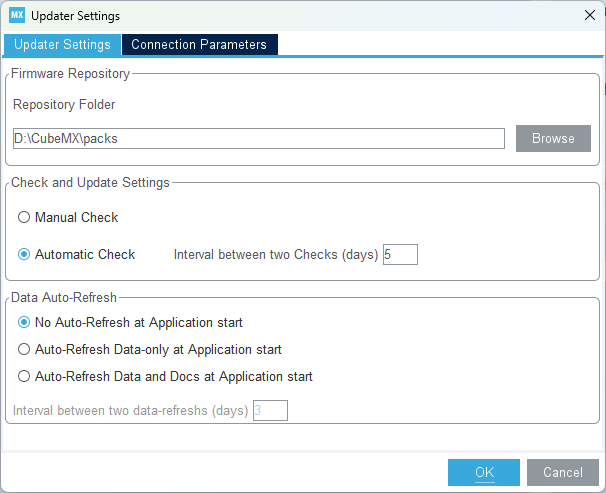Click the Repository Folder label

(64, 104)
